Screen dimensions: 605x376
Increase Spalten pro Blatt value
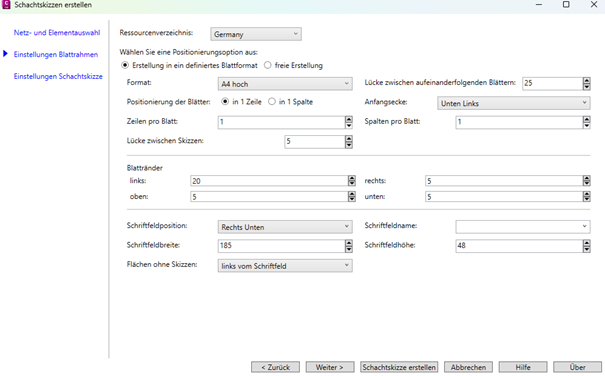coord(586,119)
